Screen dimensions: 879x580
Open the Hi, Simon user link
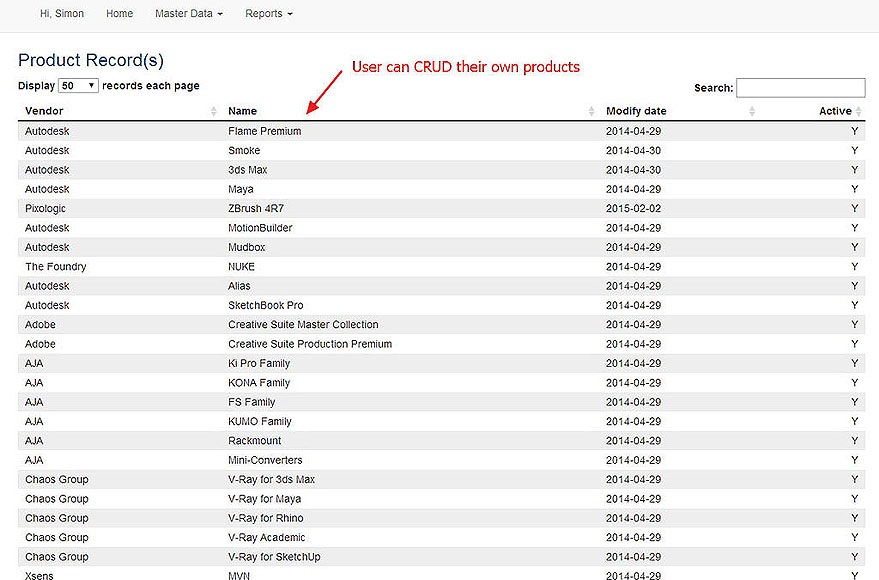(x=62, y=13)
